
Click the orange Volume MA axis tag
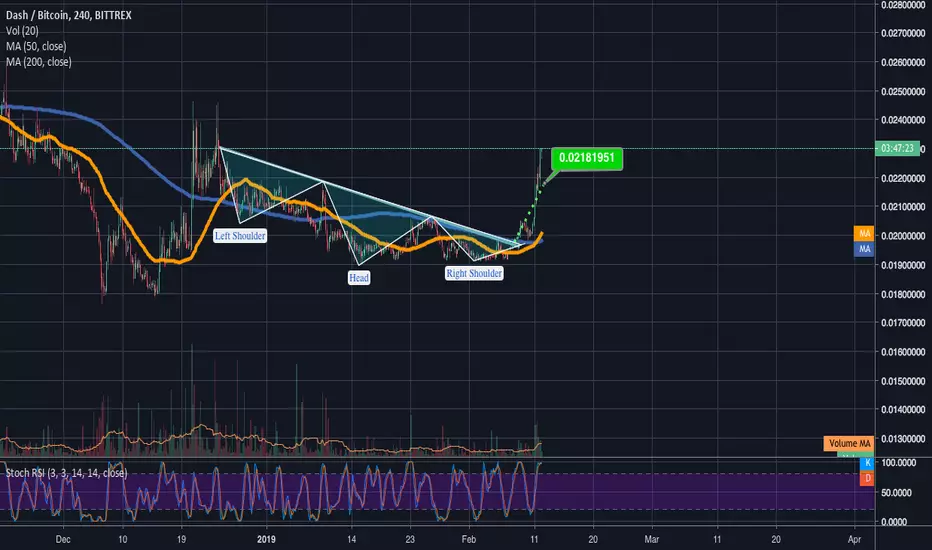tap(849, 444)
